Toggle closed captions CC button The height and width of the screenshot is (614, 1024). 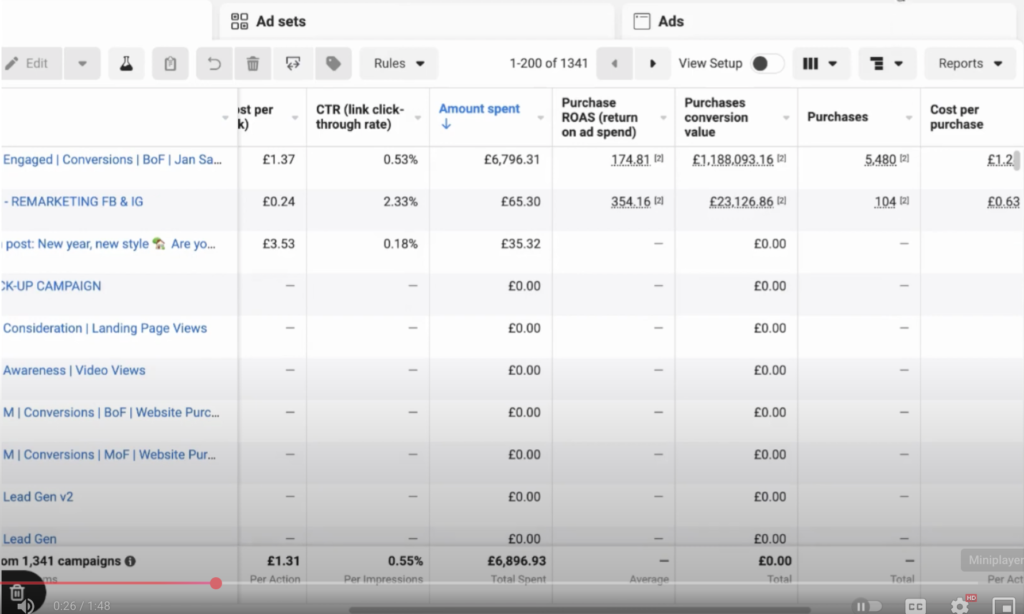(x=916, y=606)
